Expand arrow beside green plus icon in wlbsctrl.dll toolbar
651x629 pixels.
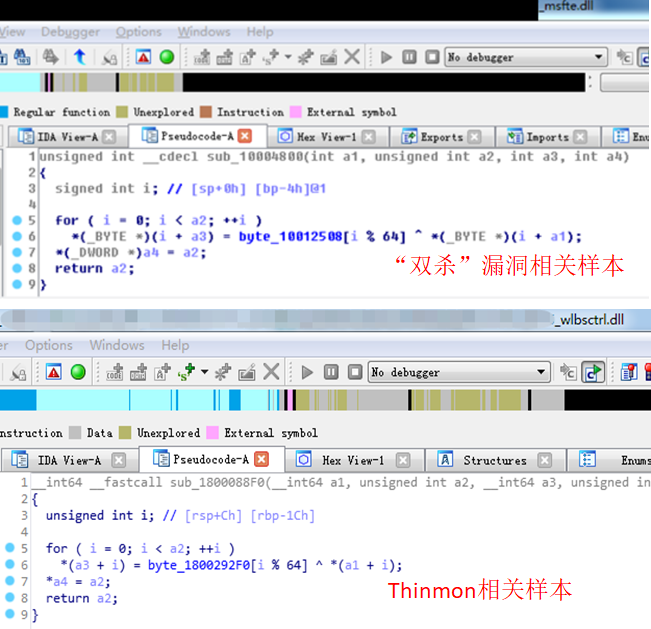pos(203,372)
